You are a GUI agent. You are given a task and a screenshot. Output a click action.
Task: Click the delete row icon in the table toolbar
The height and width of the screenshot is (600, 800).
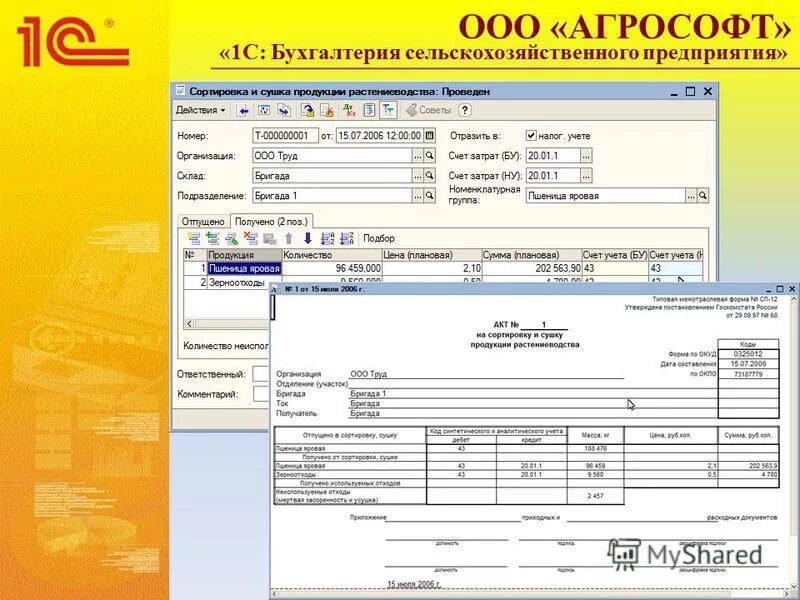[x=250, y=237]
